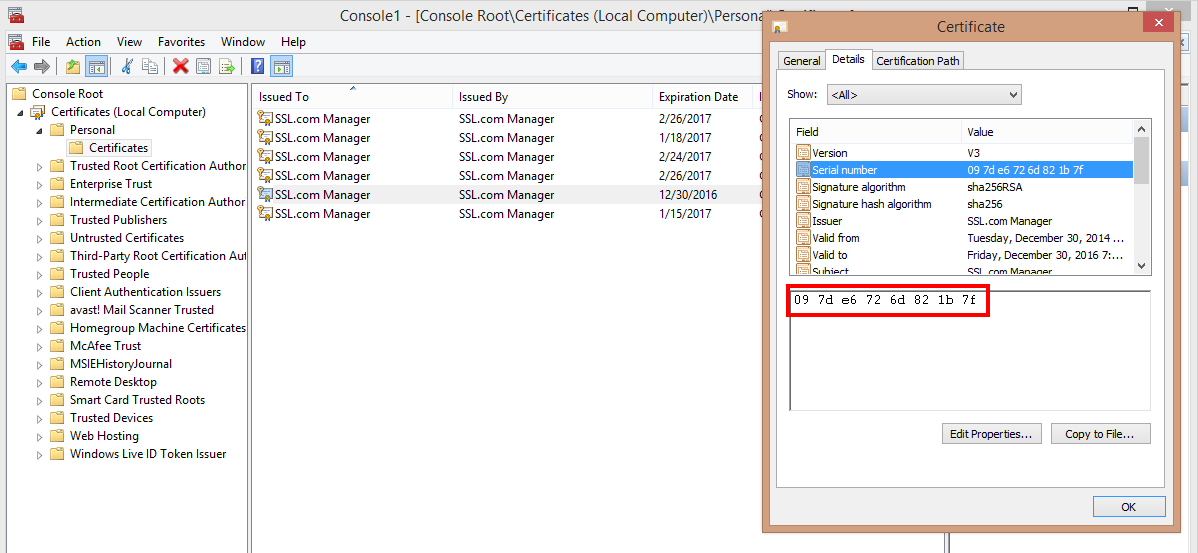Click the Signature hash algorithm field icon
Screen dimensions: 1198x553
click(803, 204)
